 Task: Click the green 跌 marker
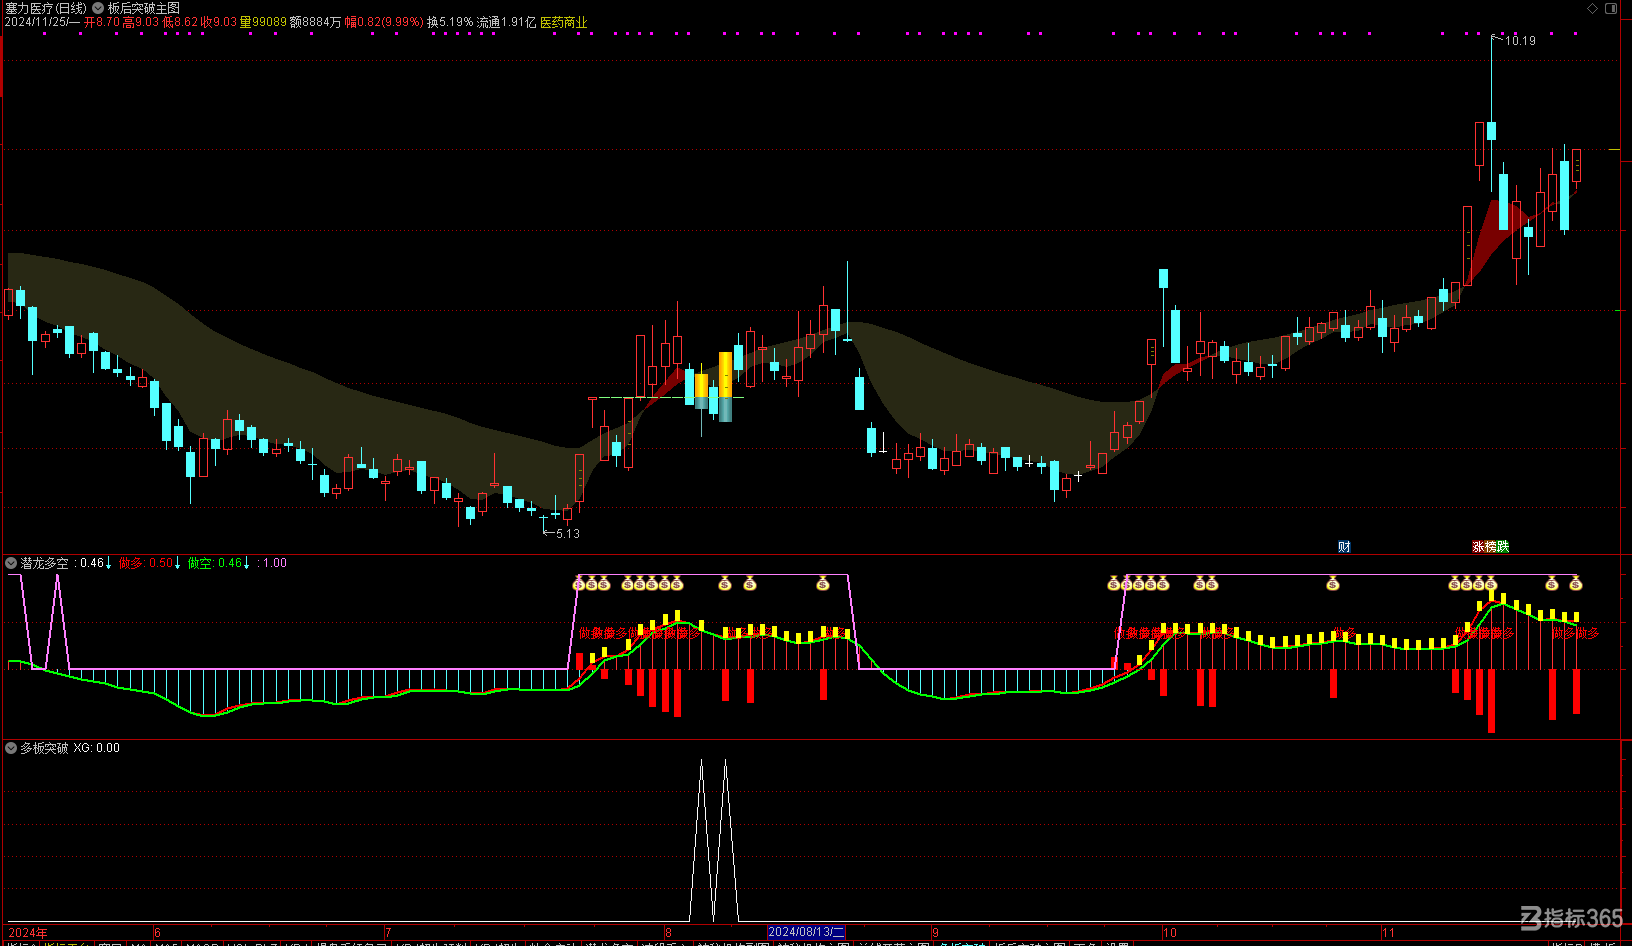[1503, 547]
